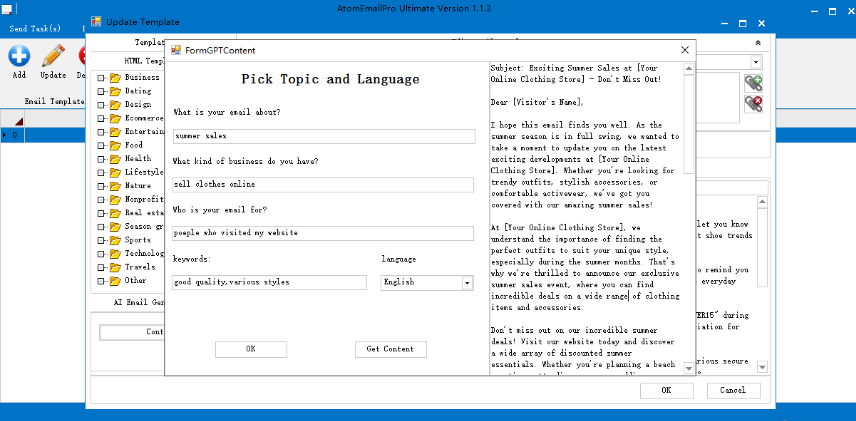
Task: Expand the Dating tree node
Action: (x=101, y=91)
